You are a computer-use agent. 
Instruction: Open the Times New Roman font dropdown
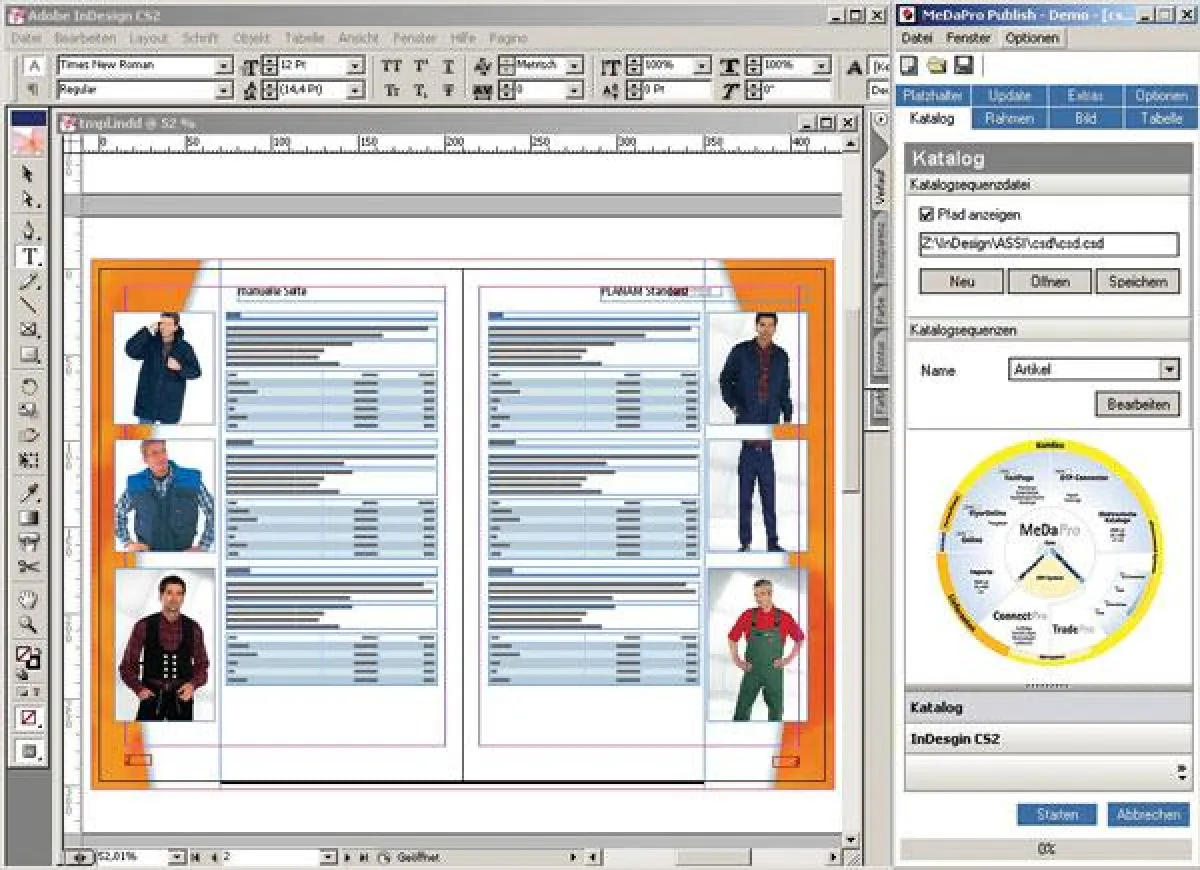pyautogui.click(x=224, y=66)
